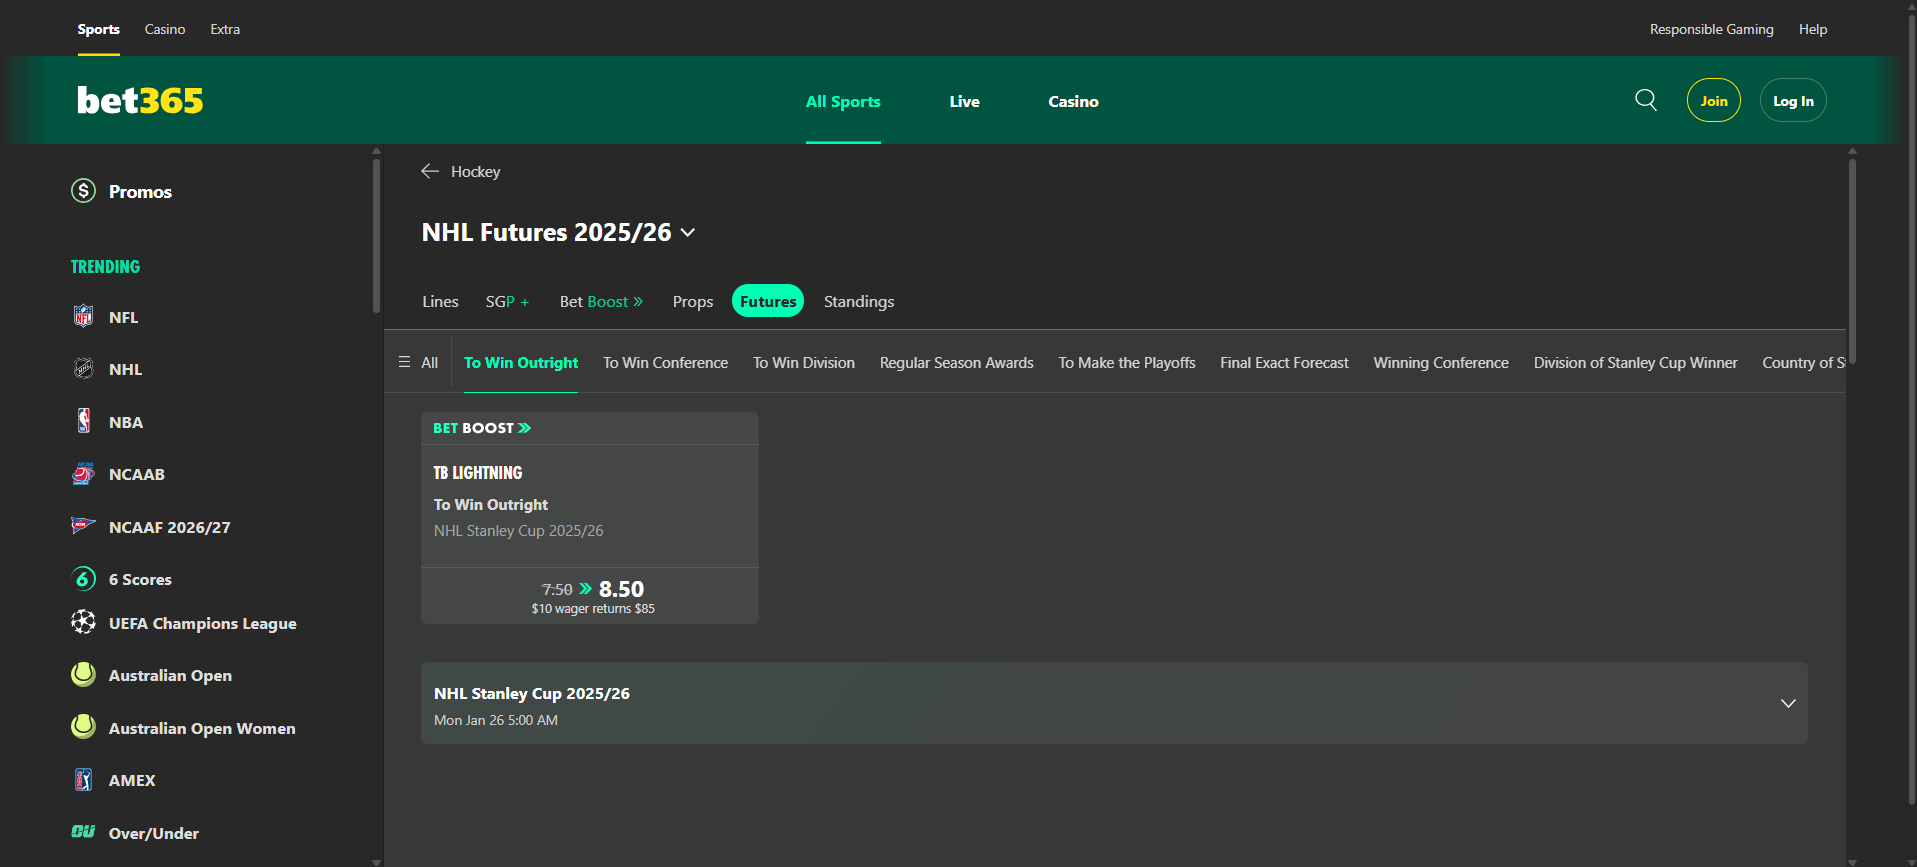Click the NFL shield icon

(84, 317)
